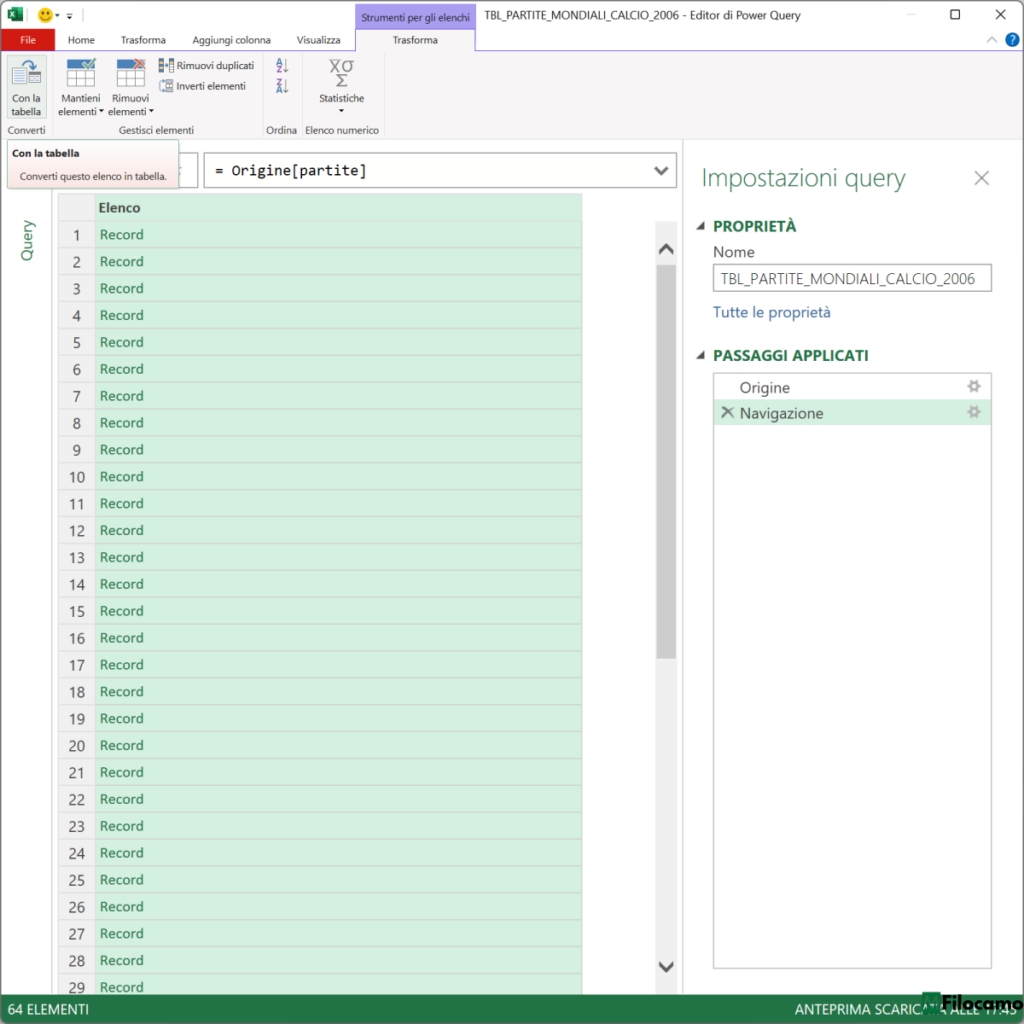This screenshot has height=1024, width=1024.
Task: Open Tutte le proprietà link
Action: click(771, 312)
